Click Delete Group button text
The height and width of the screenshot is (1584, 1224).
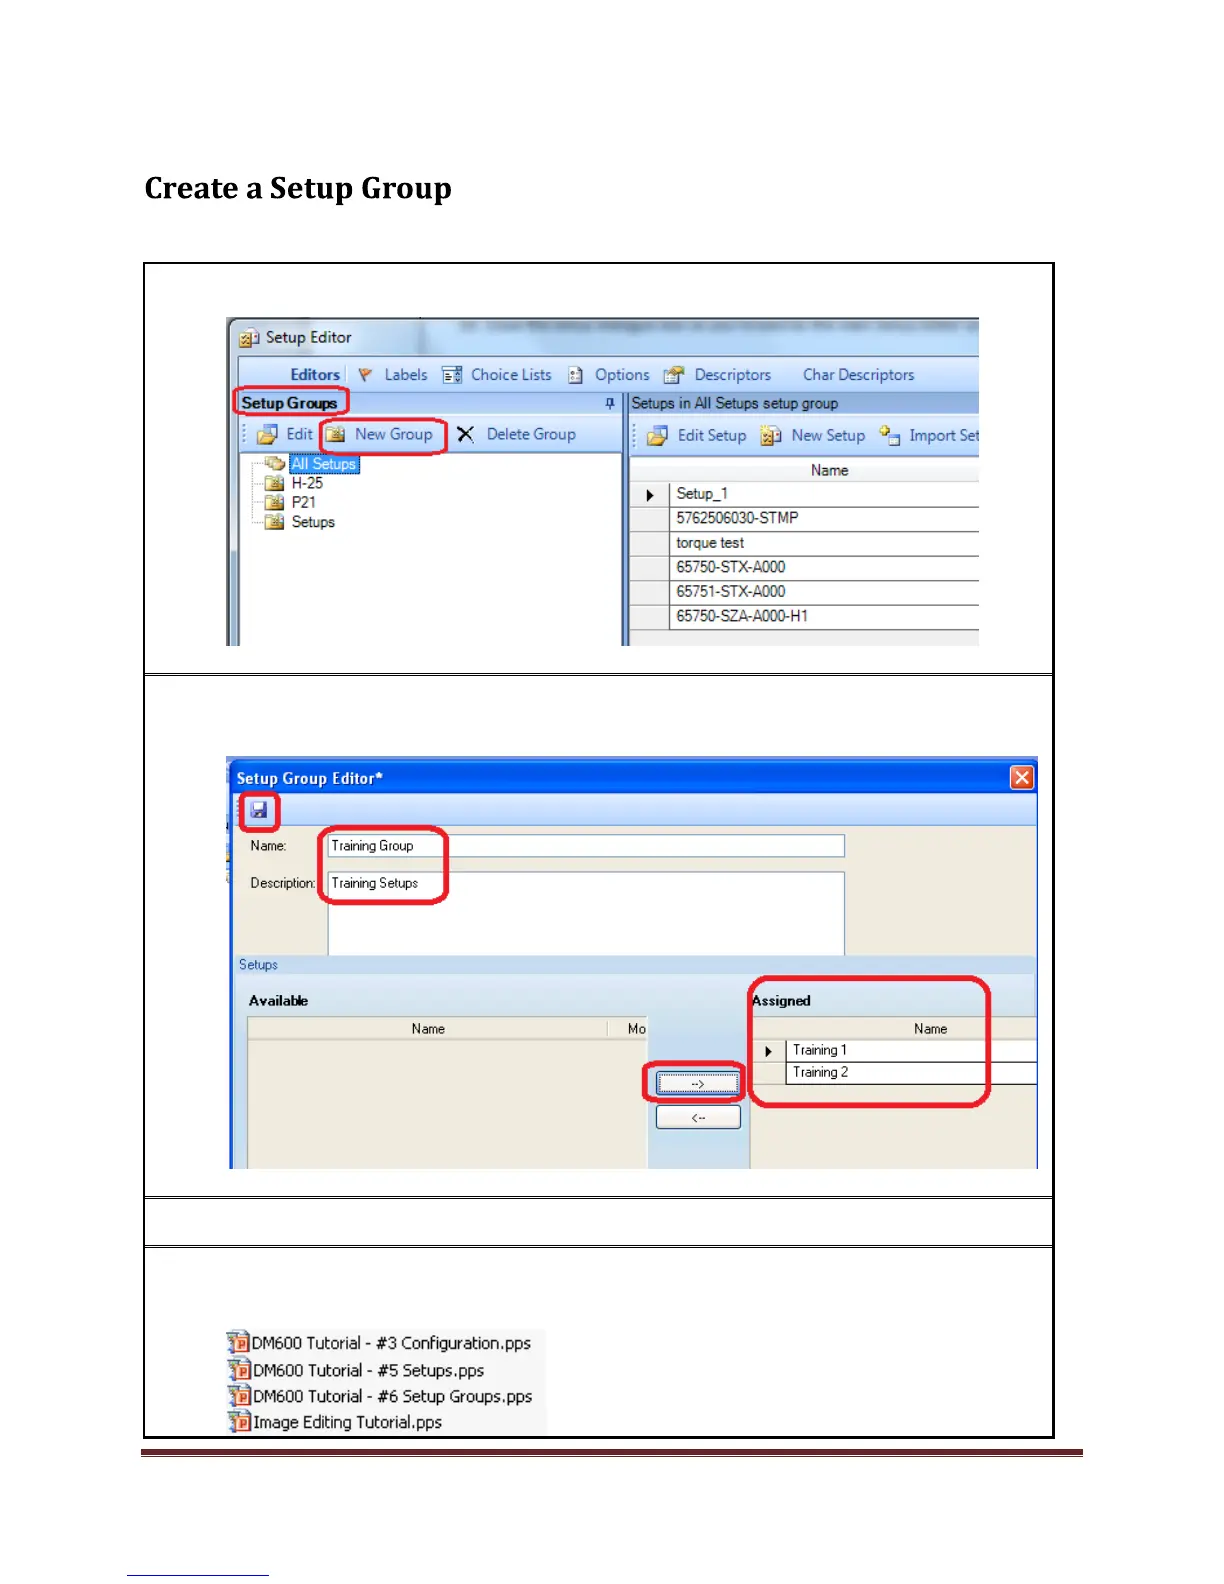point(531,434)
